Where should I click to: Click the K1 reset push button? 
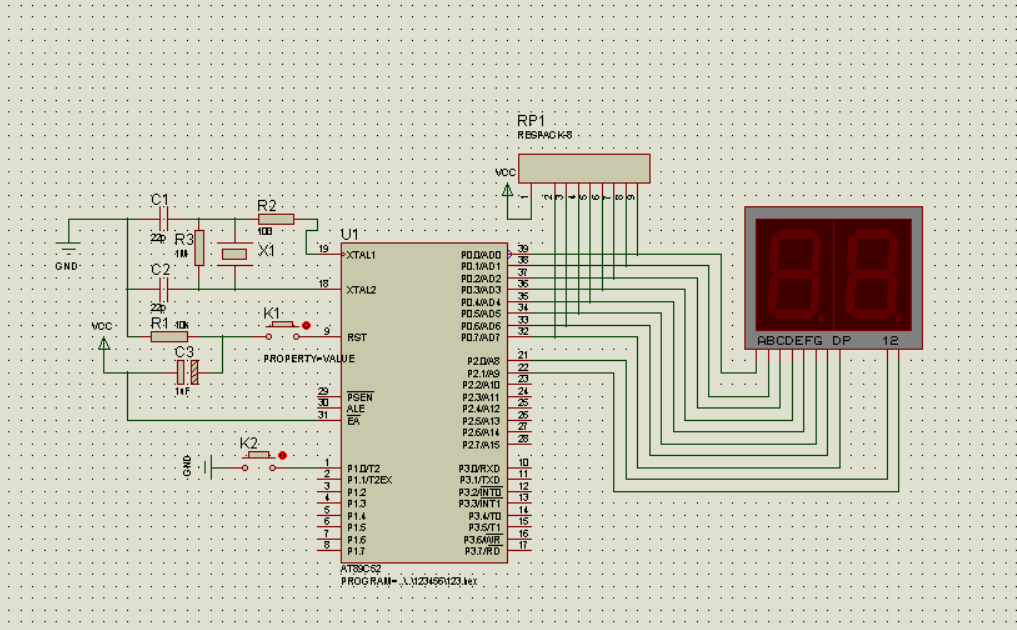tap(282, 330)
